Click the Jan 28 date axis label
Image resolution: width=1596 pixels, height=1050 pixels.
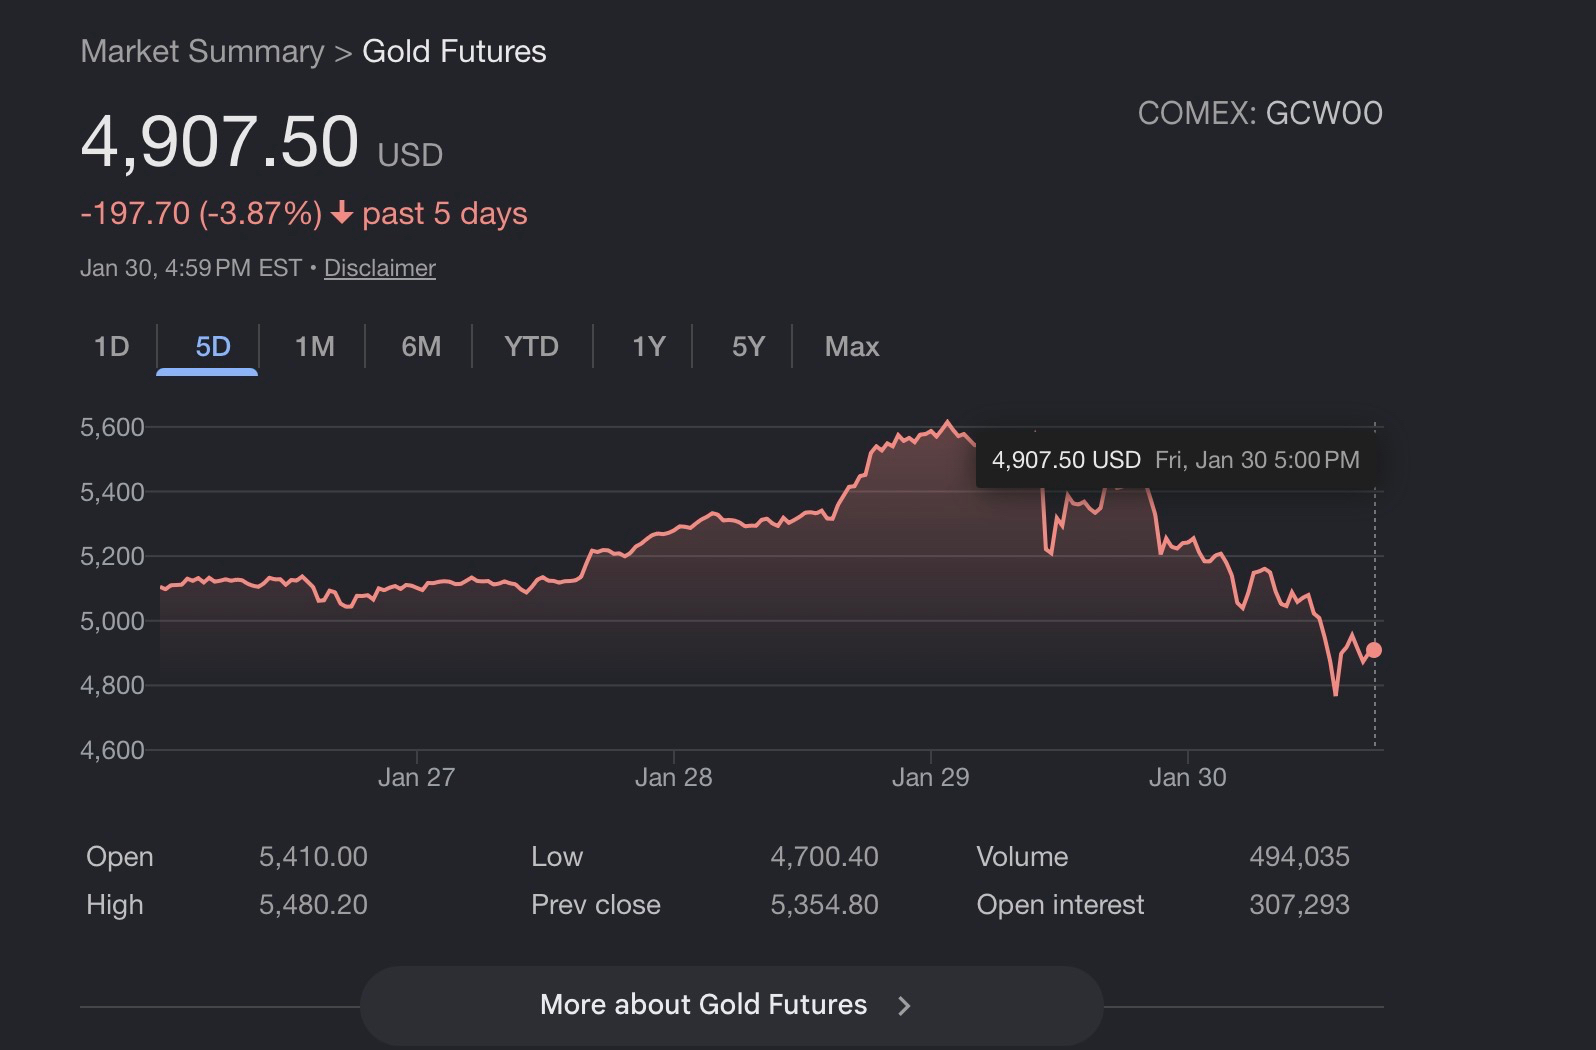tap(673, 777)
